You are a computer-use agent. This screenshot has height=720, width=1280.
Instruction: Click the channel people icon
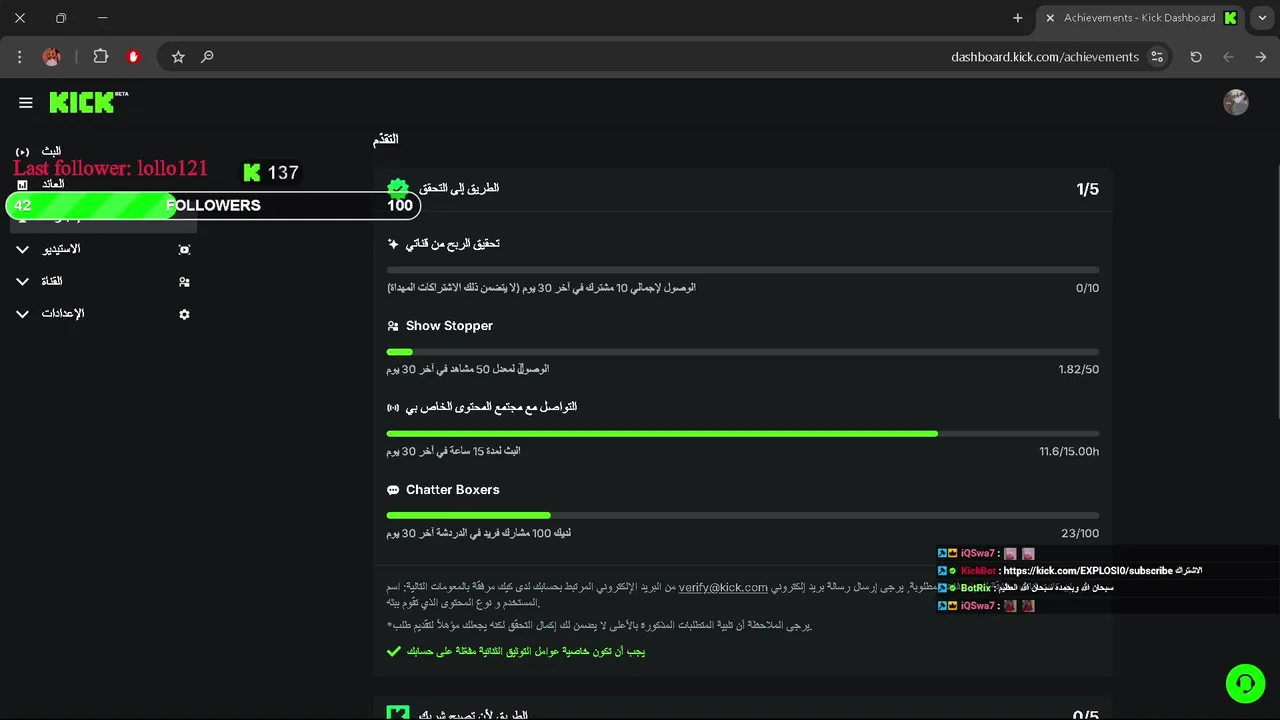(x=184, y=282)
